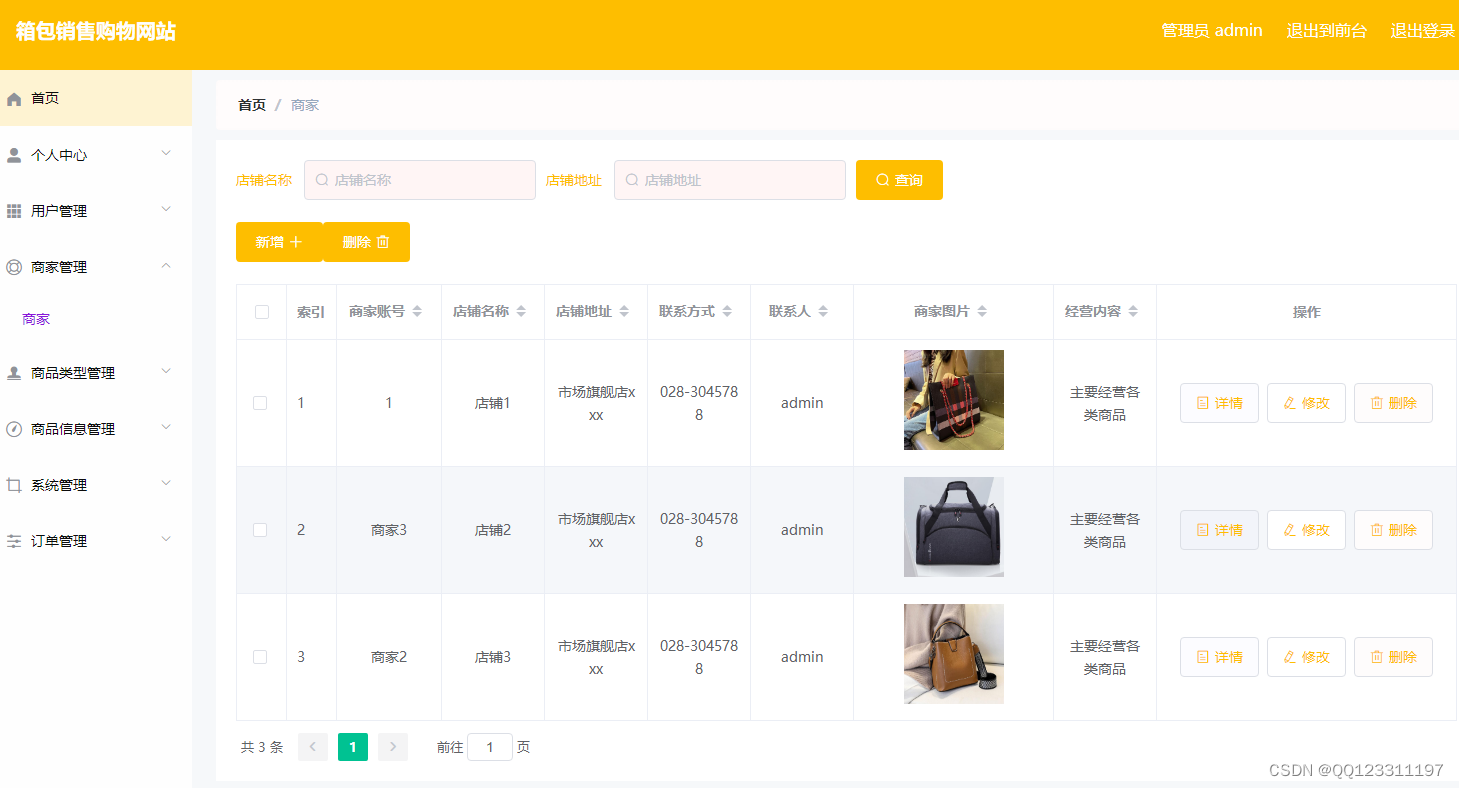The height and width of the screenshot is (788, 1459).
Task: Go to previous page arrow
Action: click(x=313, y=747)
